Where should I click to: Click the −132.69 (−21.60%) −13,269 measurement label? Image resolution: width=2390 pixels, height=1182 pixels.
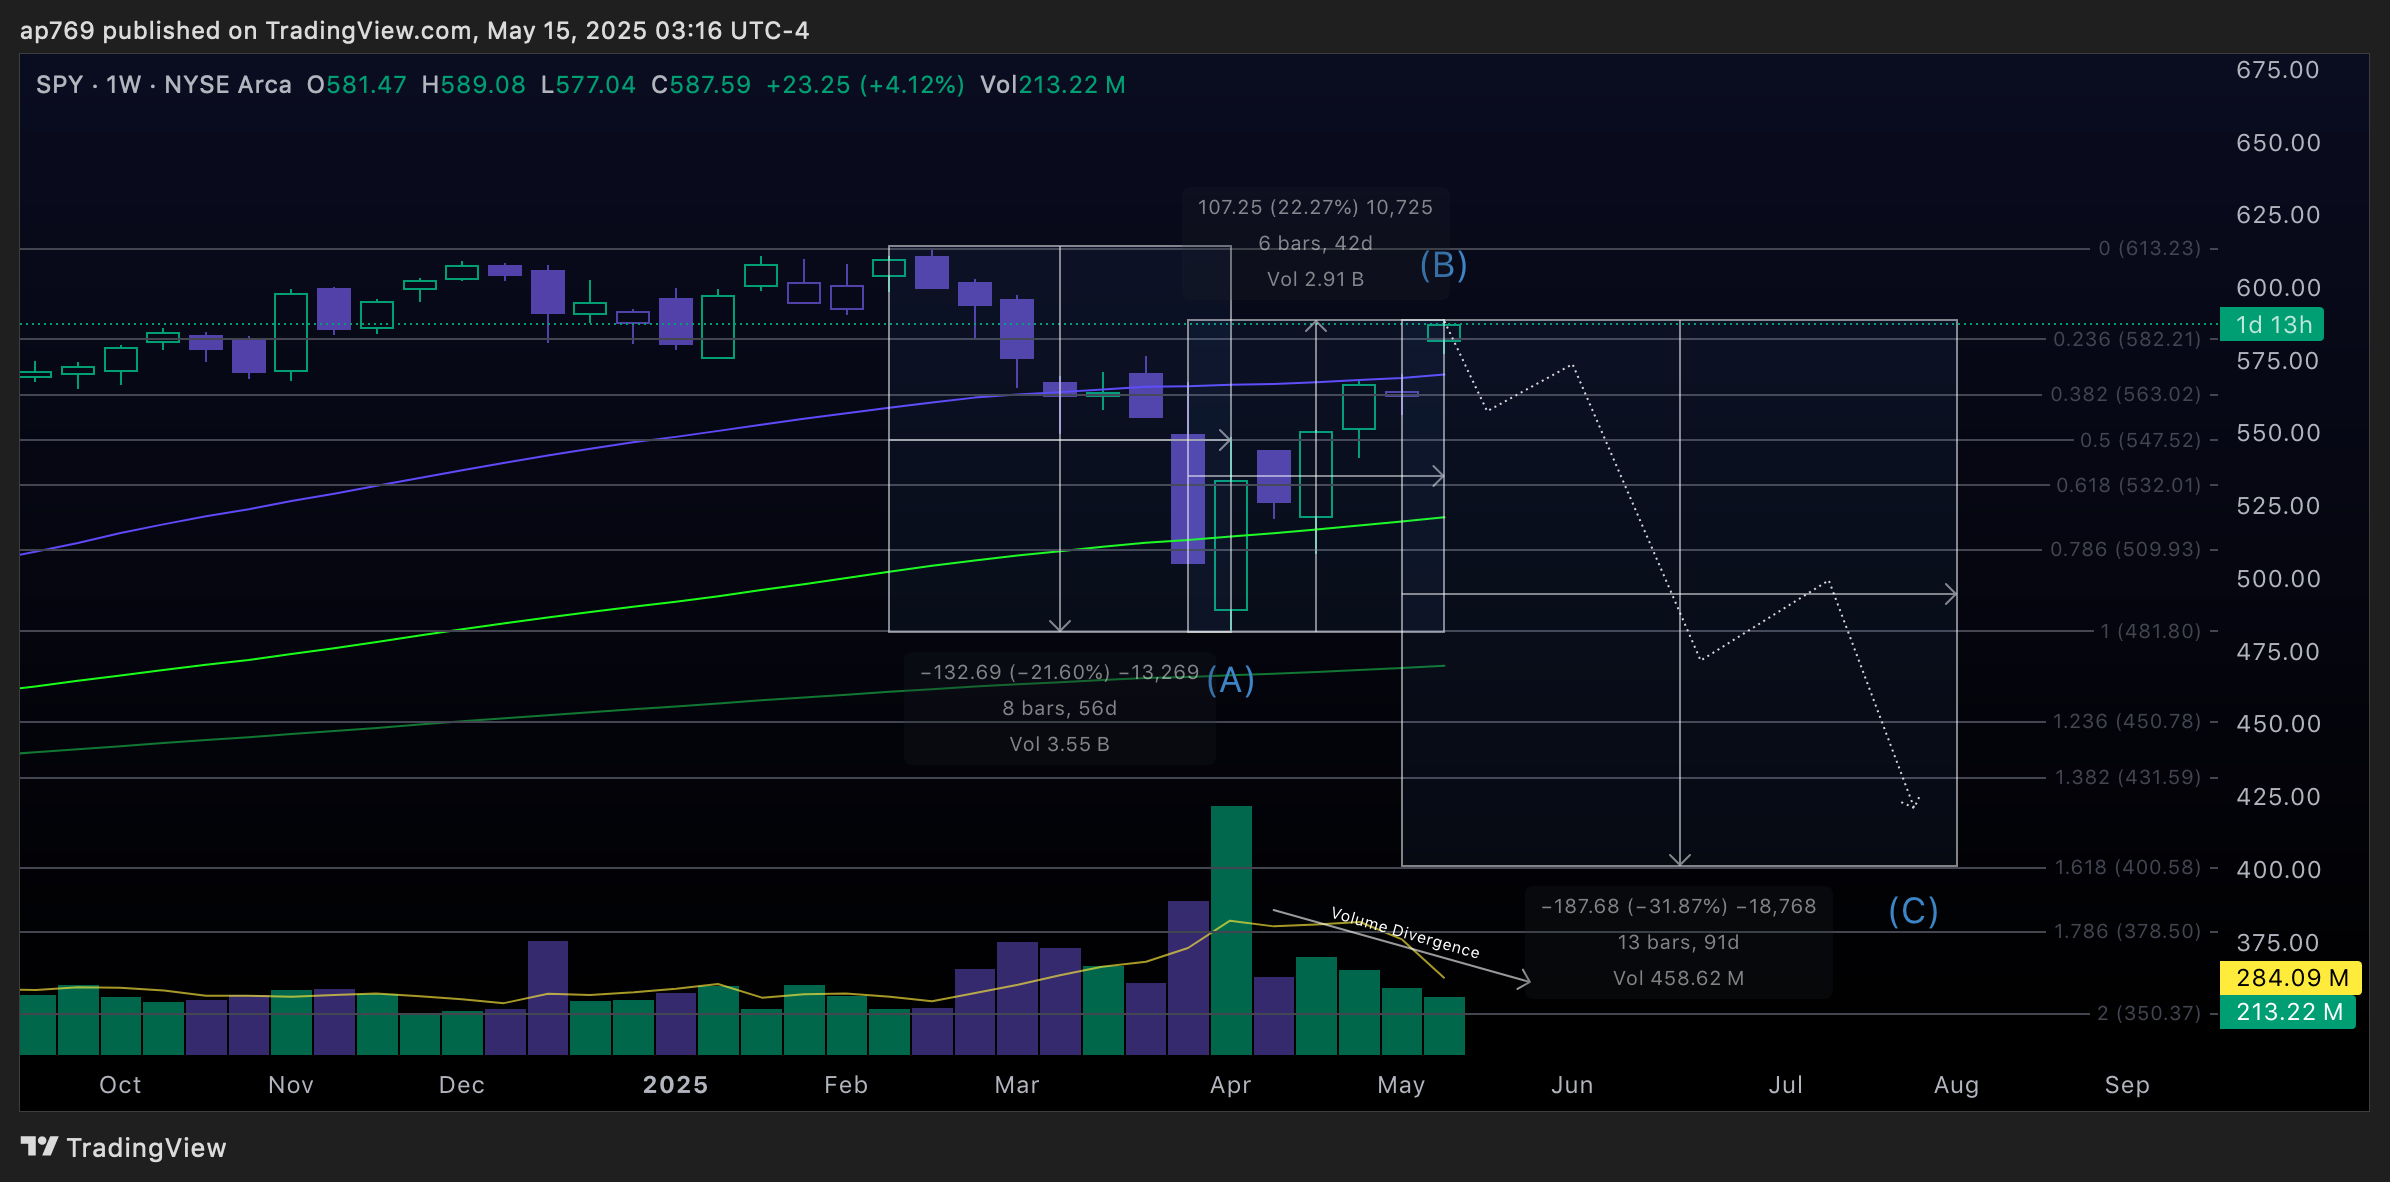(x=1059, y=672)
